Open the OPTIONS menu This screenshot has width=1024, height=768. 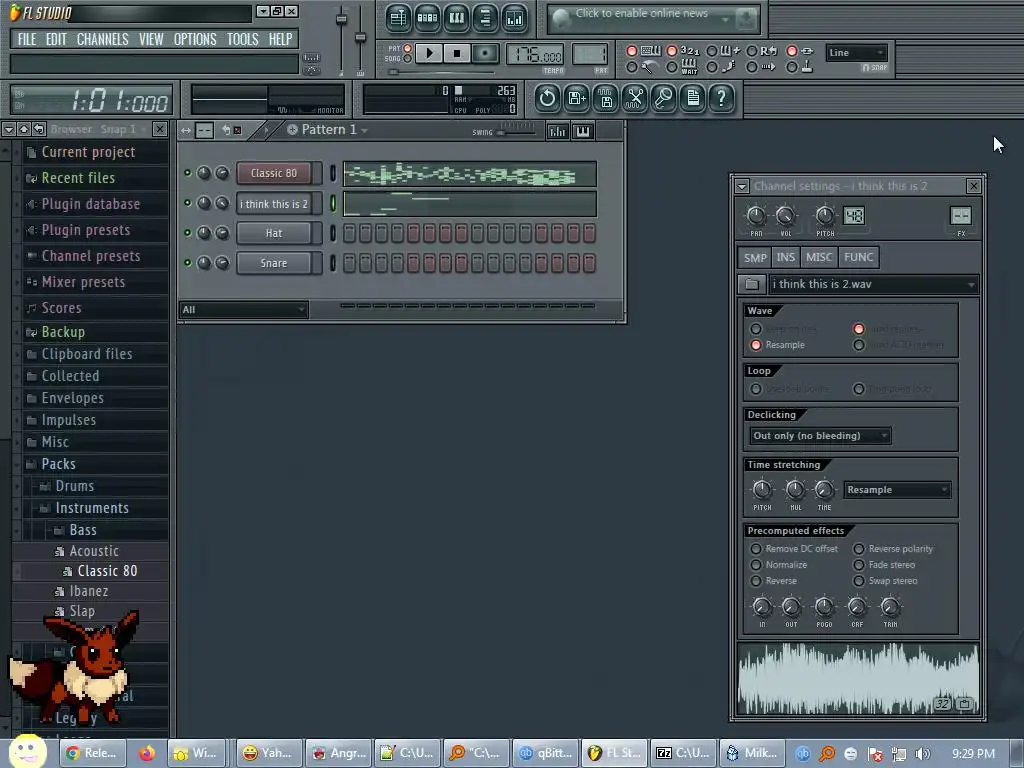coord(195,39)
